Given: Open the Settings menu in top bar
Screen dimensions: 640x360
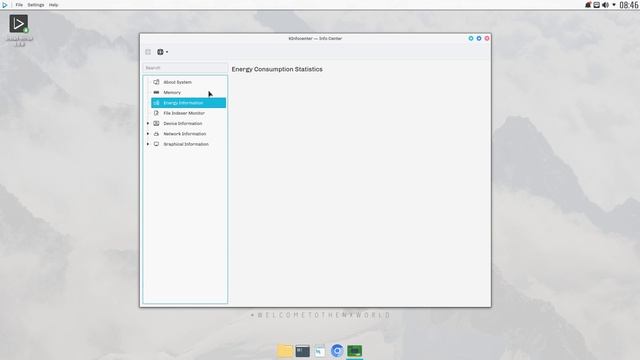Looking at the screenshot, I should (36, 5).
